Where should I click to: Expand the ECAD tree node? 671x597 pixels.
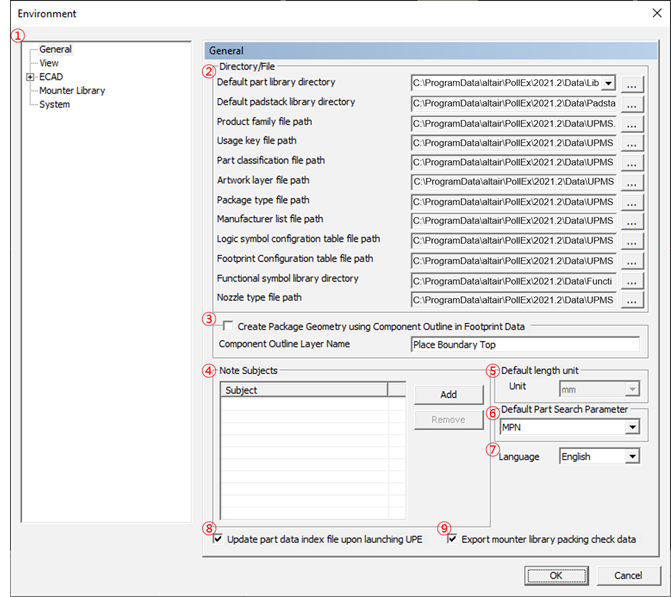[30, 77]
